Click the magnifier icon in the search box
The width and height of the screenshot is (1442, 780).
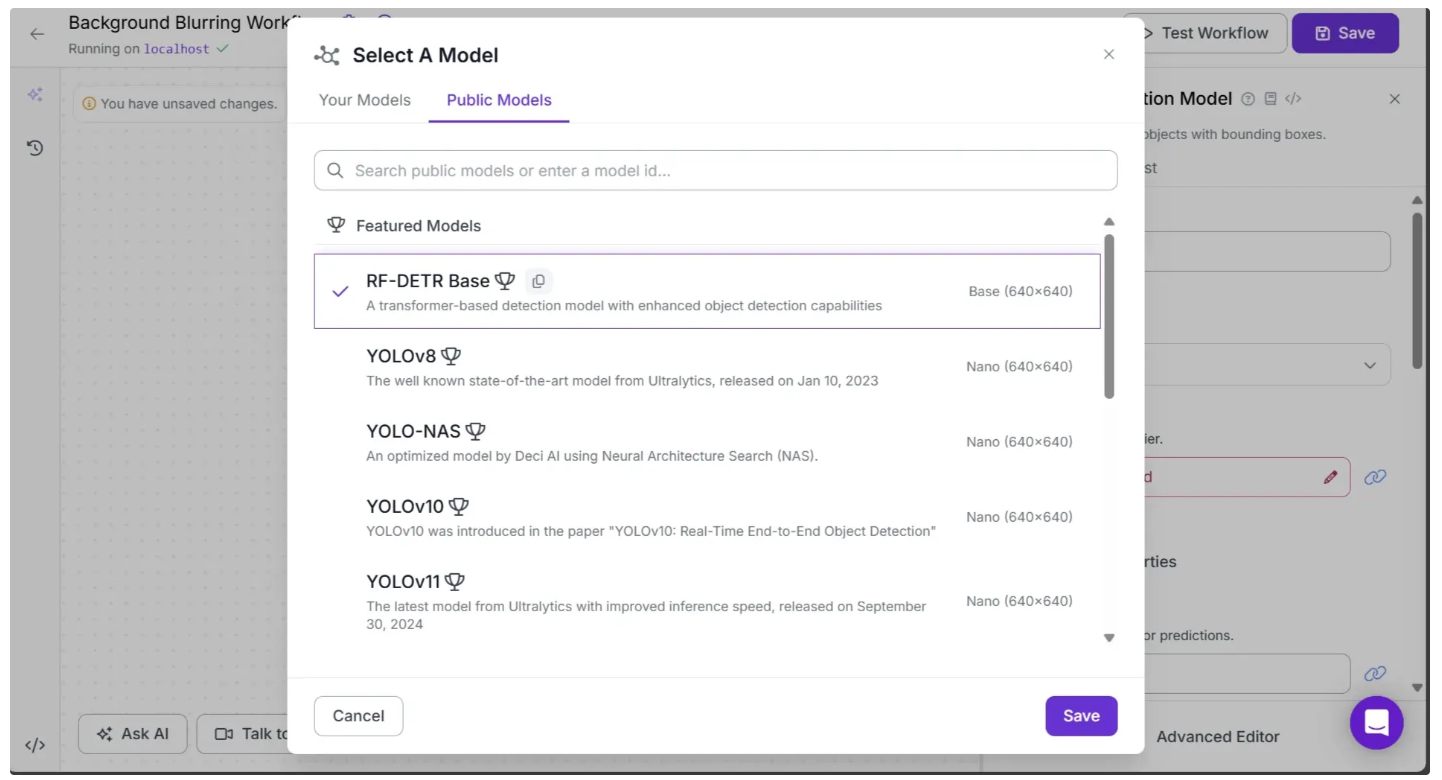[x=335, y=171]
